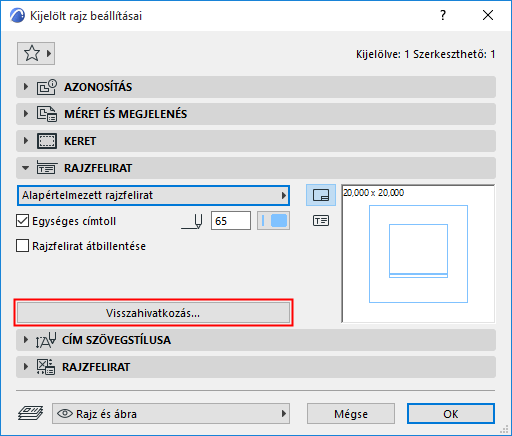Uncheck Egységes címtoll checkbox
Viewport: 512px width, 436px height.
click(22, 221)
